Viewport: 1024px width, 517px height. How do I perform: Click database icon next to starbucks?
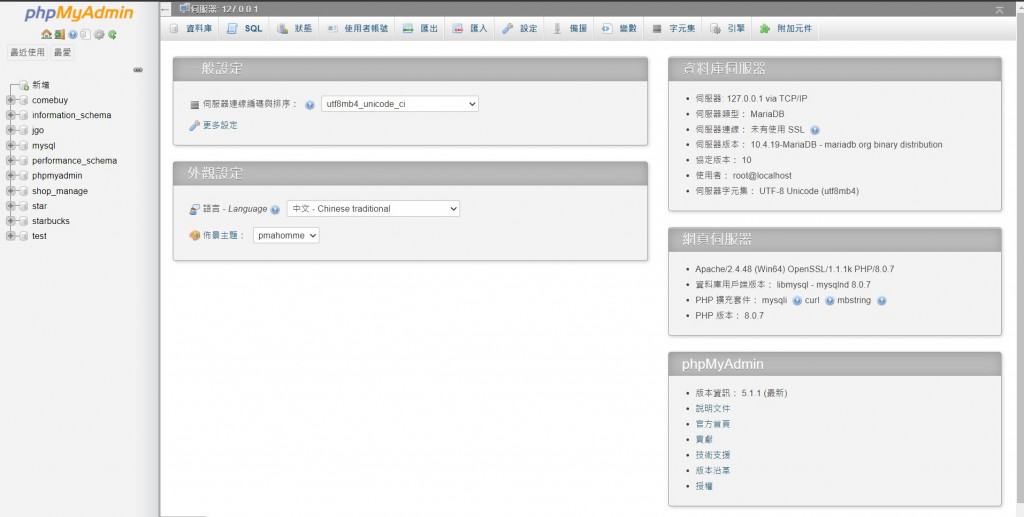24,221
